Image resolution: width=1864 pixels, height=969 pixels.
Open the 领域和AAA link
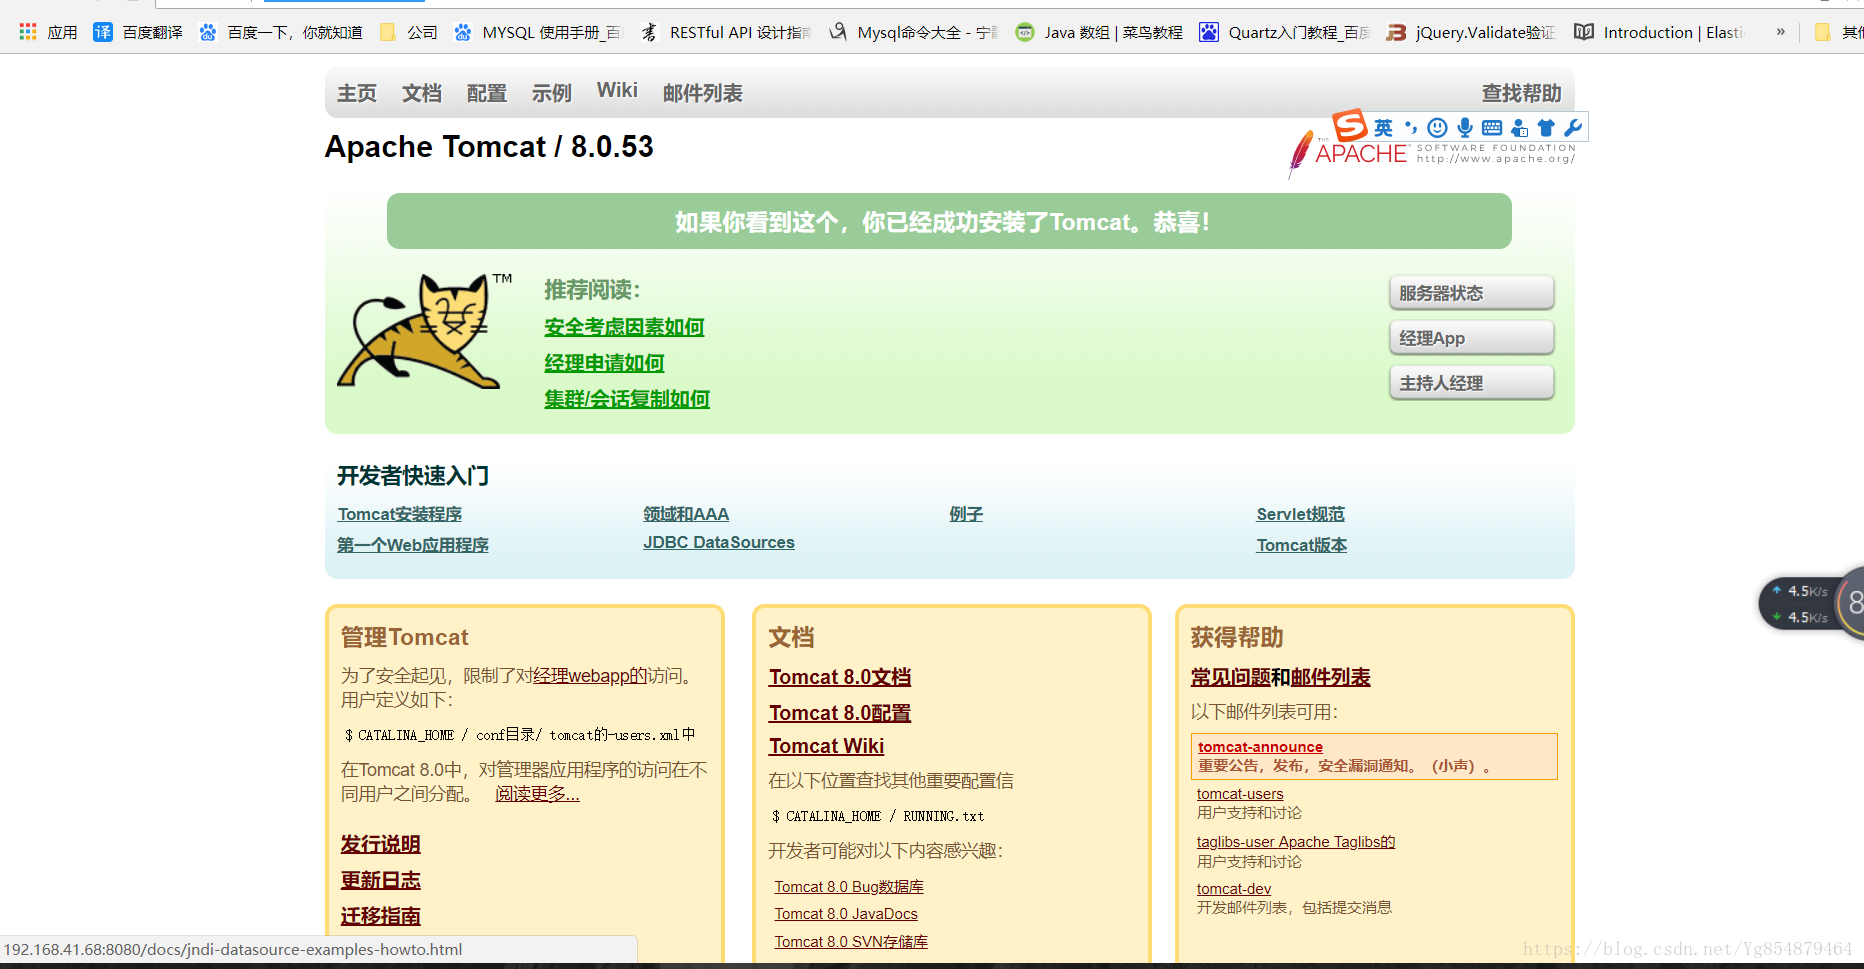[686, 514]
